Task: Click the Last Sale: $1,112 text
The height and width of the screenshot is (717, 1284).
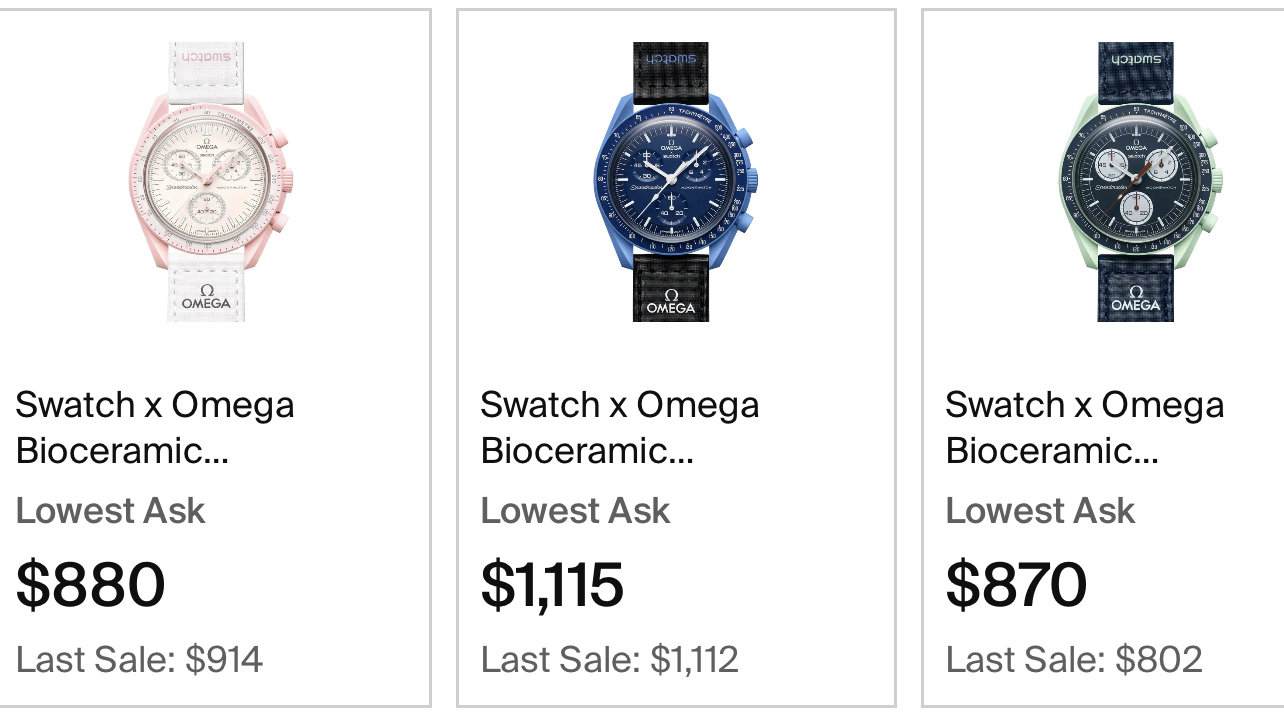Action: [x=609, y=660]
